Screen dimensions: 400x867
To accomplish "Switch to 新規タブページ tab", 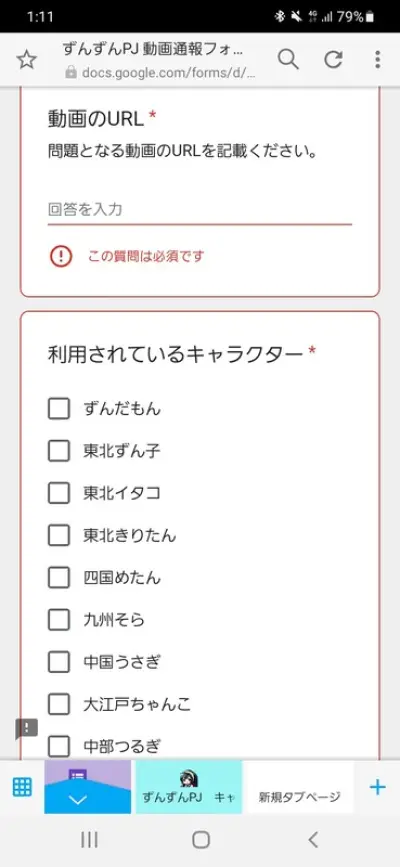I will click(x=299, y=787).
